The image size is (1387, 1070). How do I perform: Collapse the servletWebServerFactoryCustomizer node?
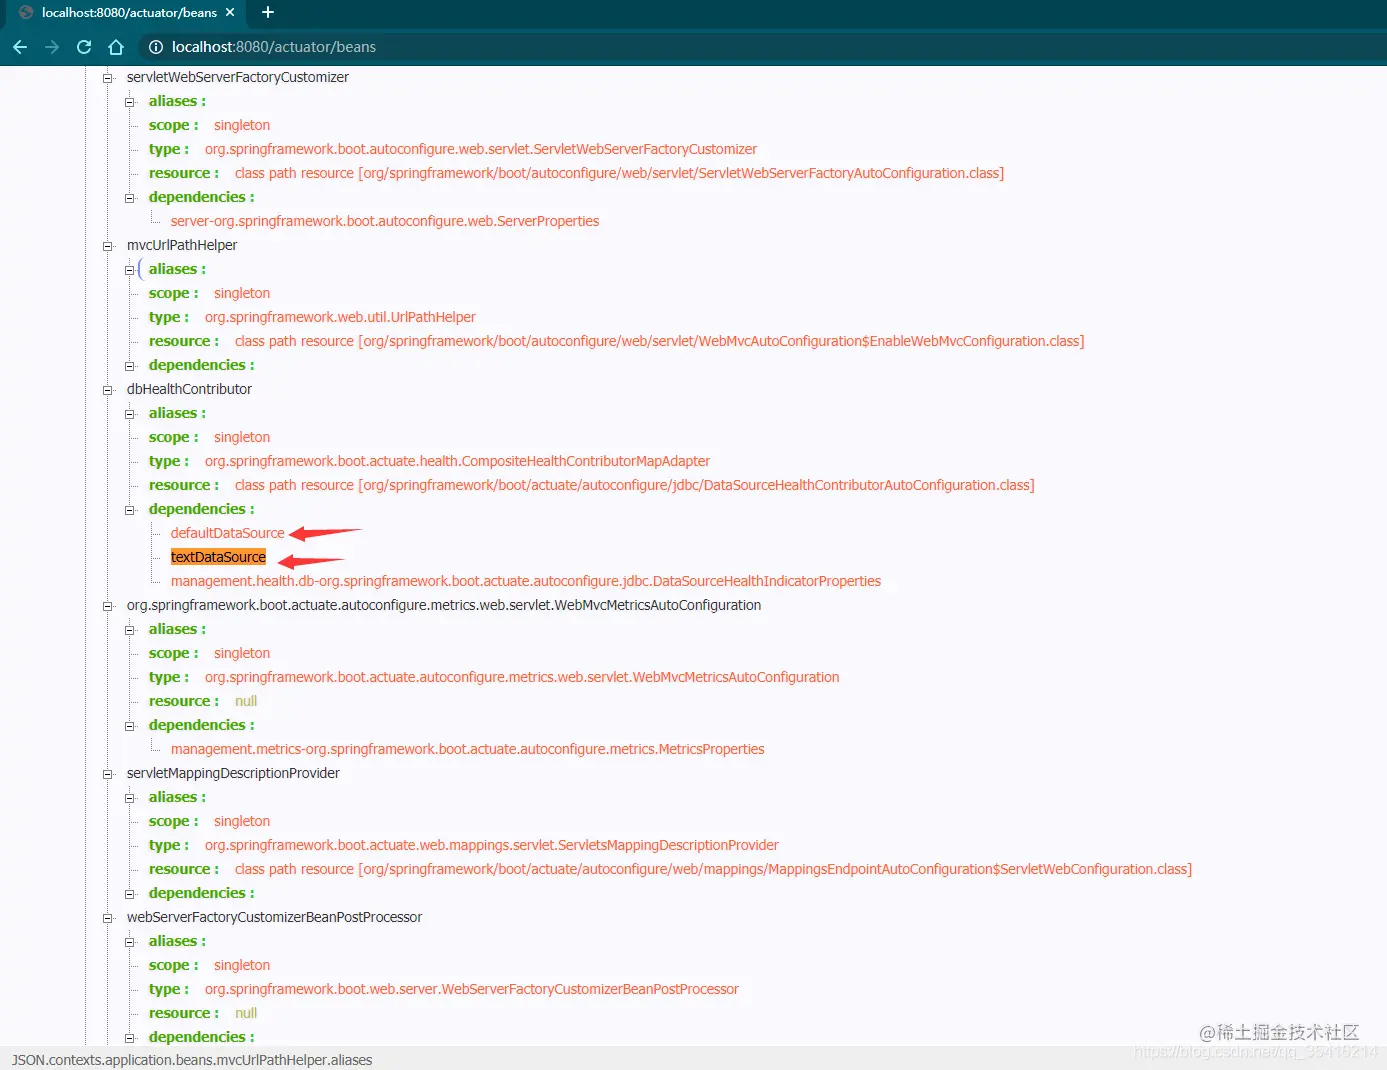(108, 78)
